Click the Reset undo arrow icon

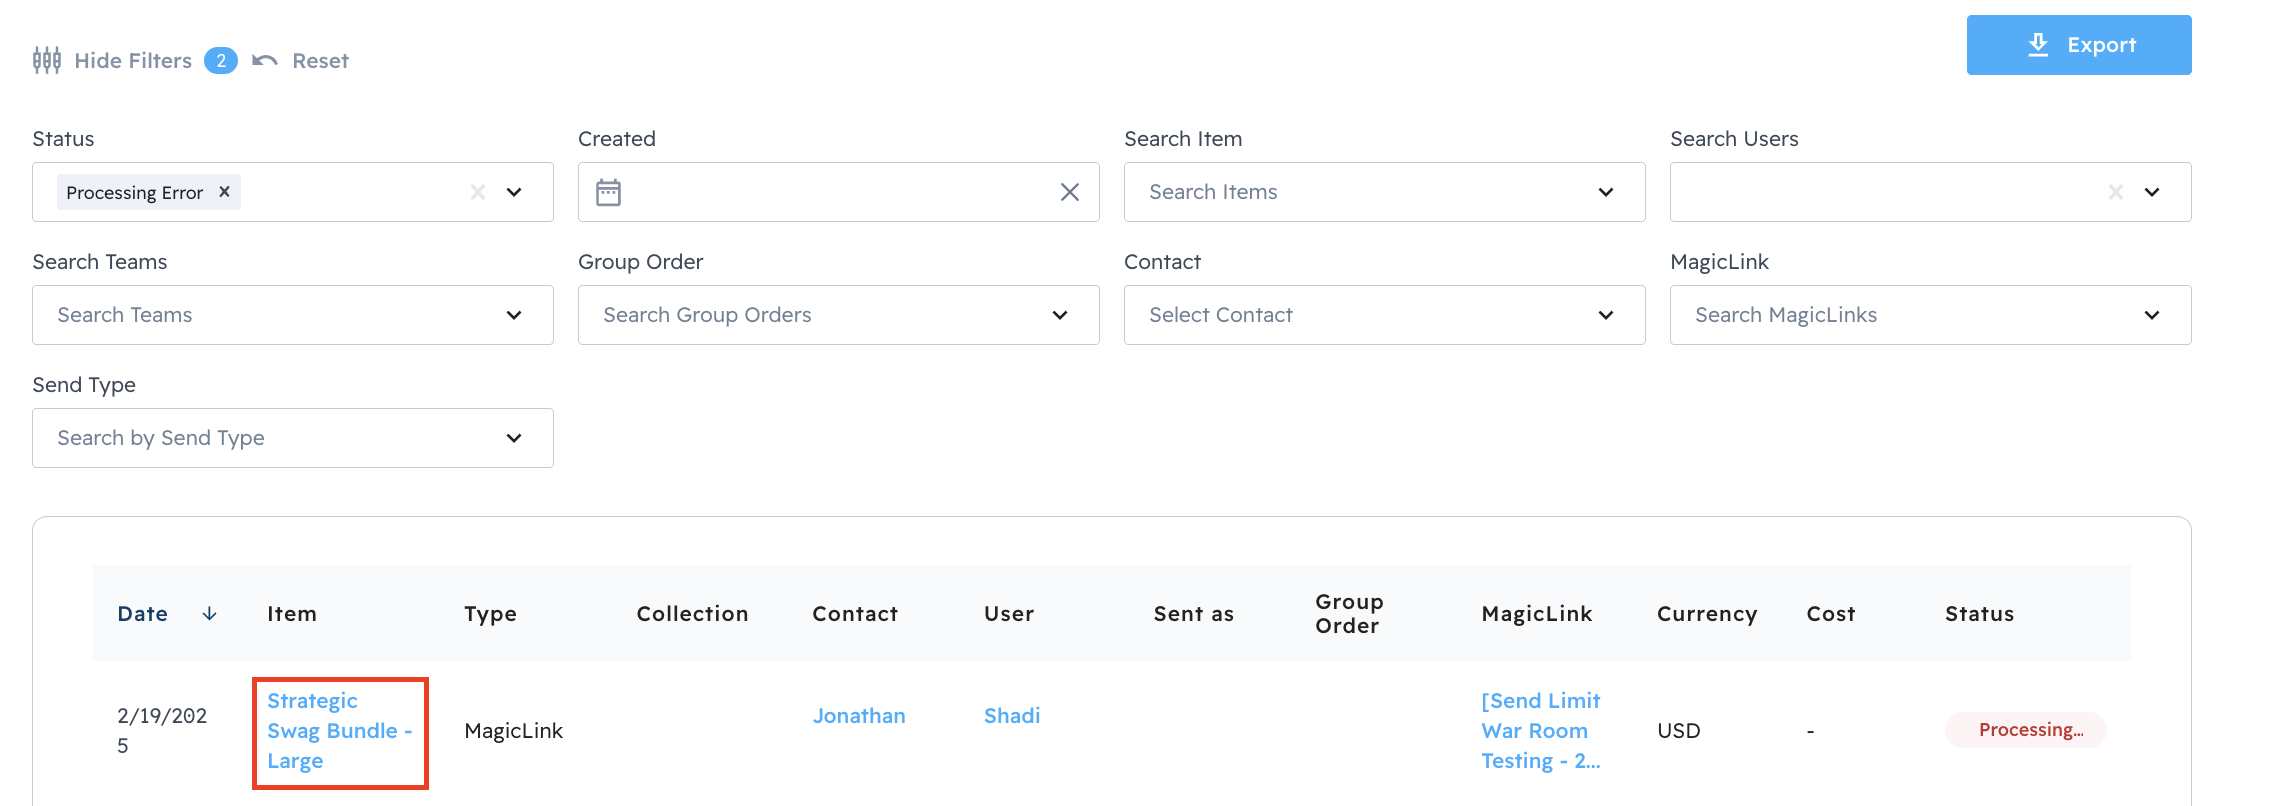(x=265, y=61)
